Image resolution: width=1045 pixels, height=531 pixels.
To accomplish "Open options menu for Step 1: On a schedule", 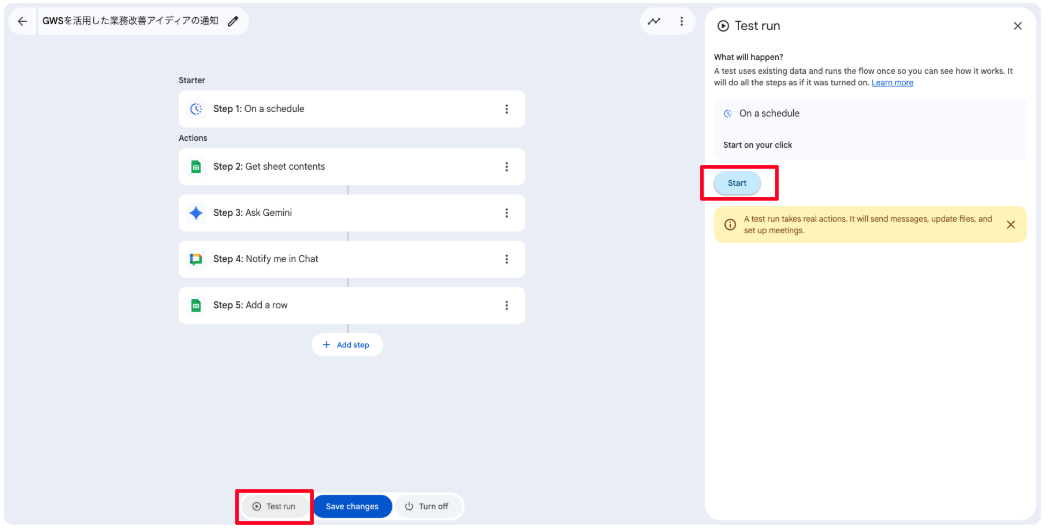I will tap(507, 109).
